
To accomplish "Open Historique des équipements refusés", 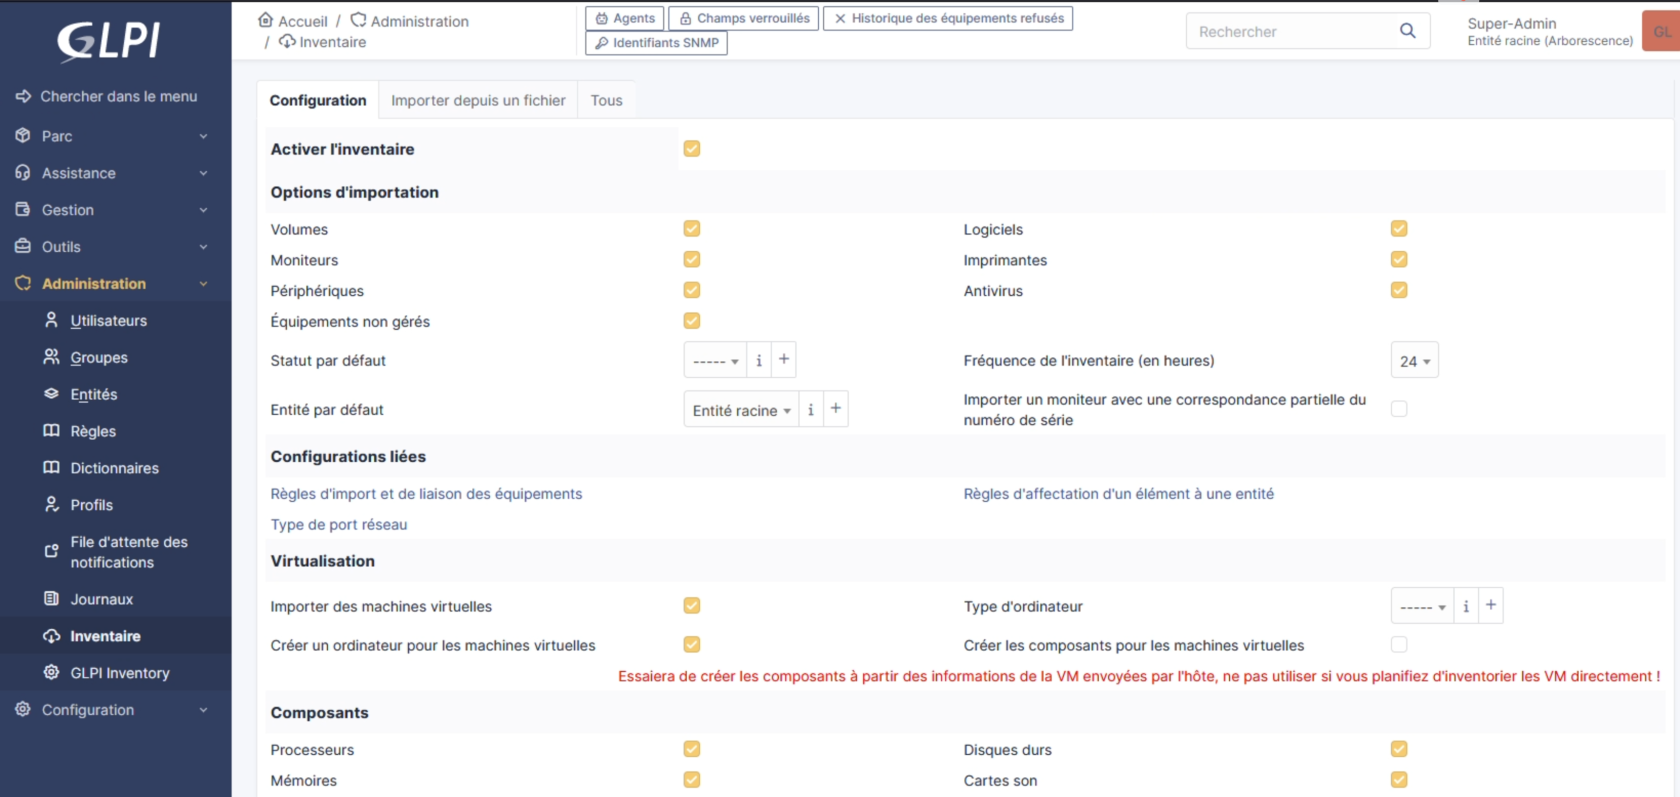I will coord(948,18).
